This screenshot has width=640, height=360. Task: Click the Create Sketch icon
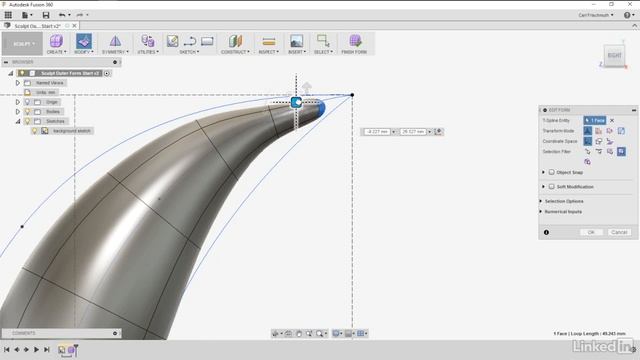click(173, 41)
